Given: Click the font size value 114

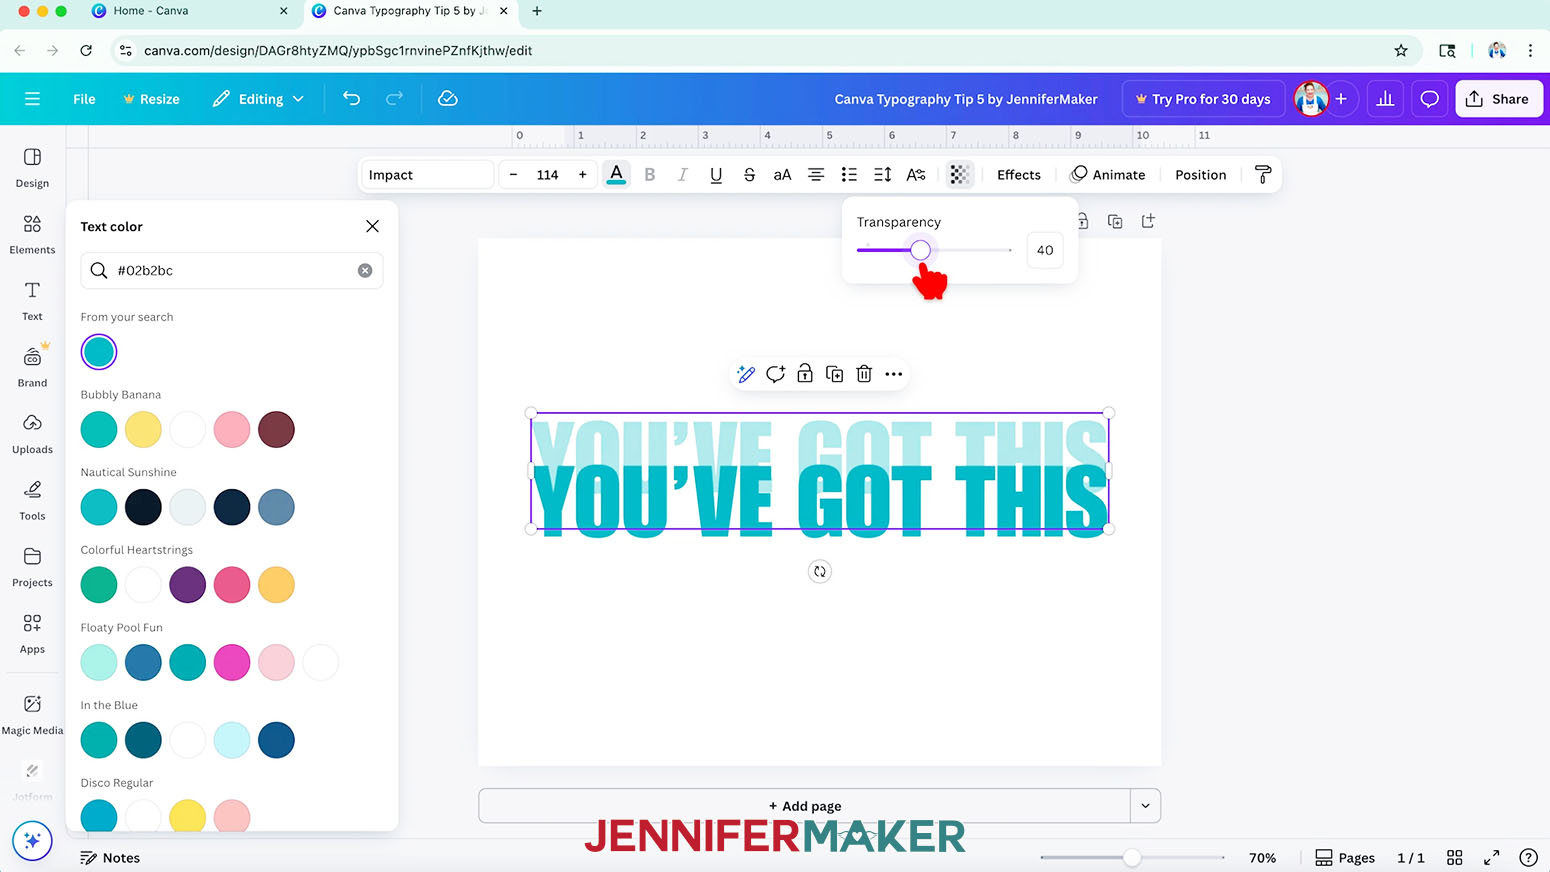Looking at the screenshot, I should [547, 174].
